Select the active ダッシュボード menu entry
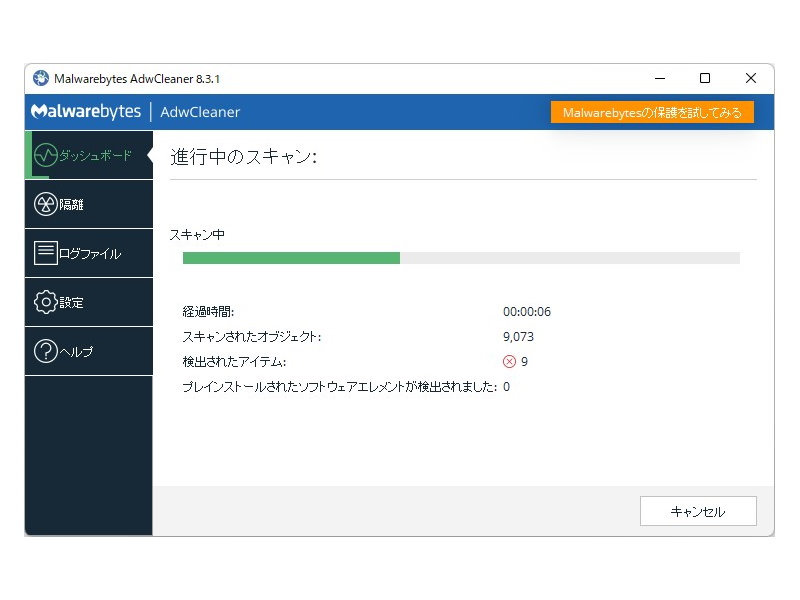Viewport: 800px width, 600px height. (x=85, y=155)
